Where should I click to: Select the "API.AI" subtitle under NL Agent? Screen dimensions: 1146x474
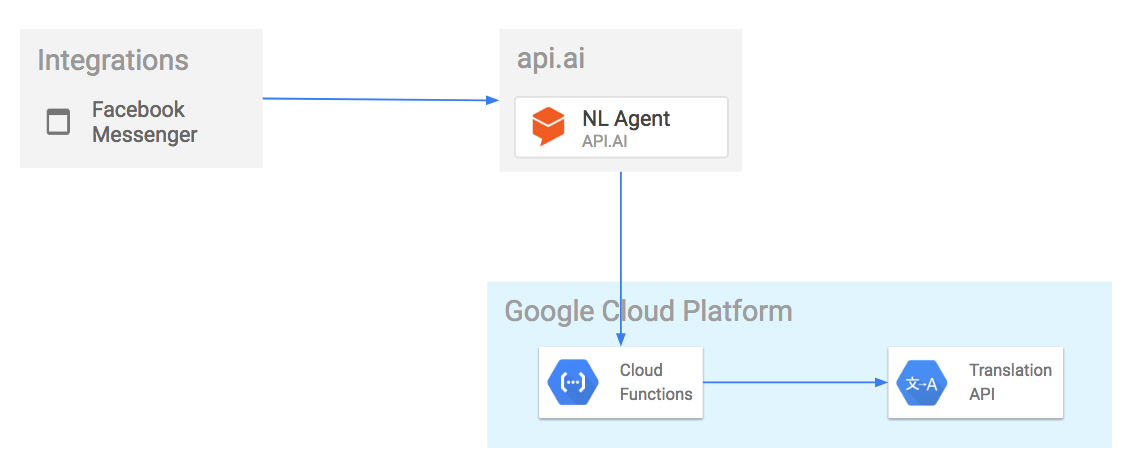click(604, 141)
